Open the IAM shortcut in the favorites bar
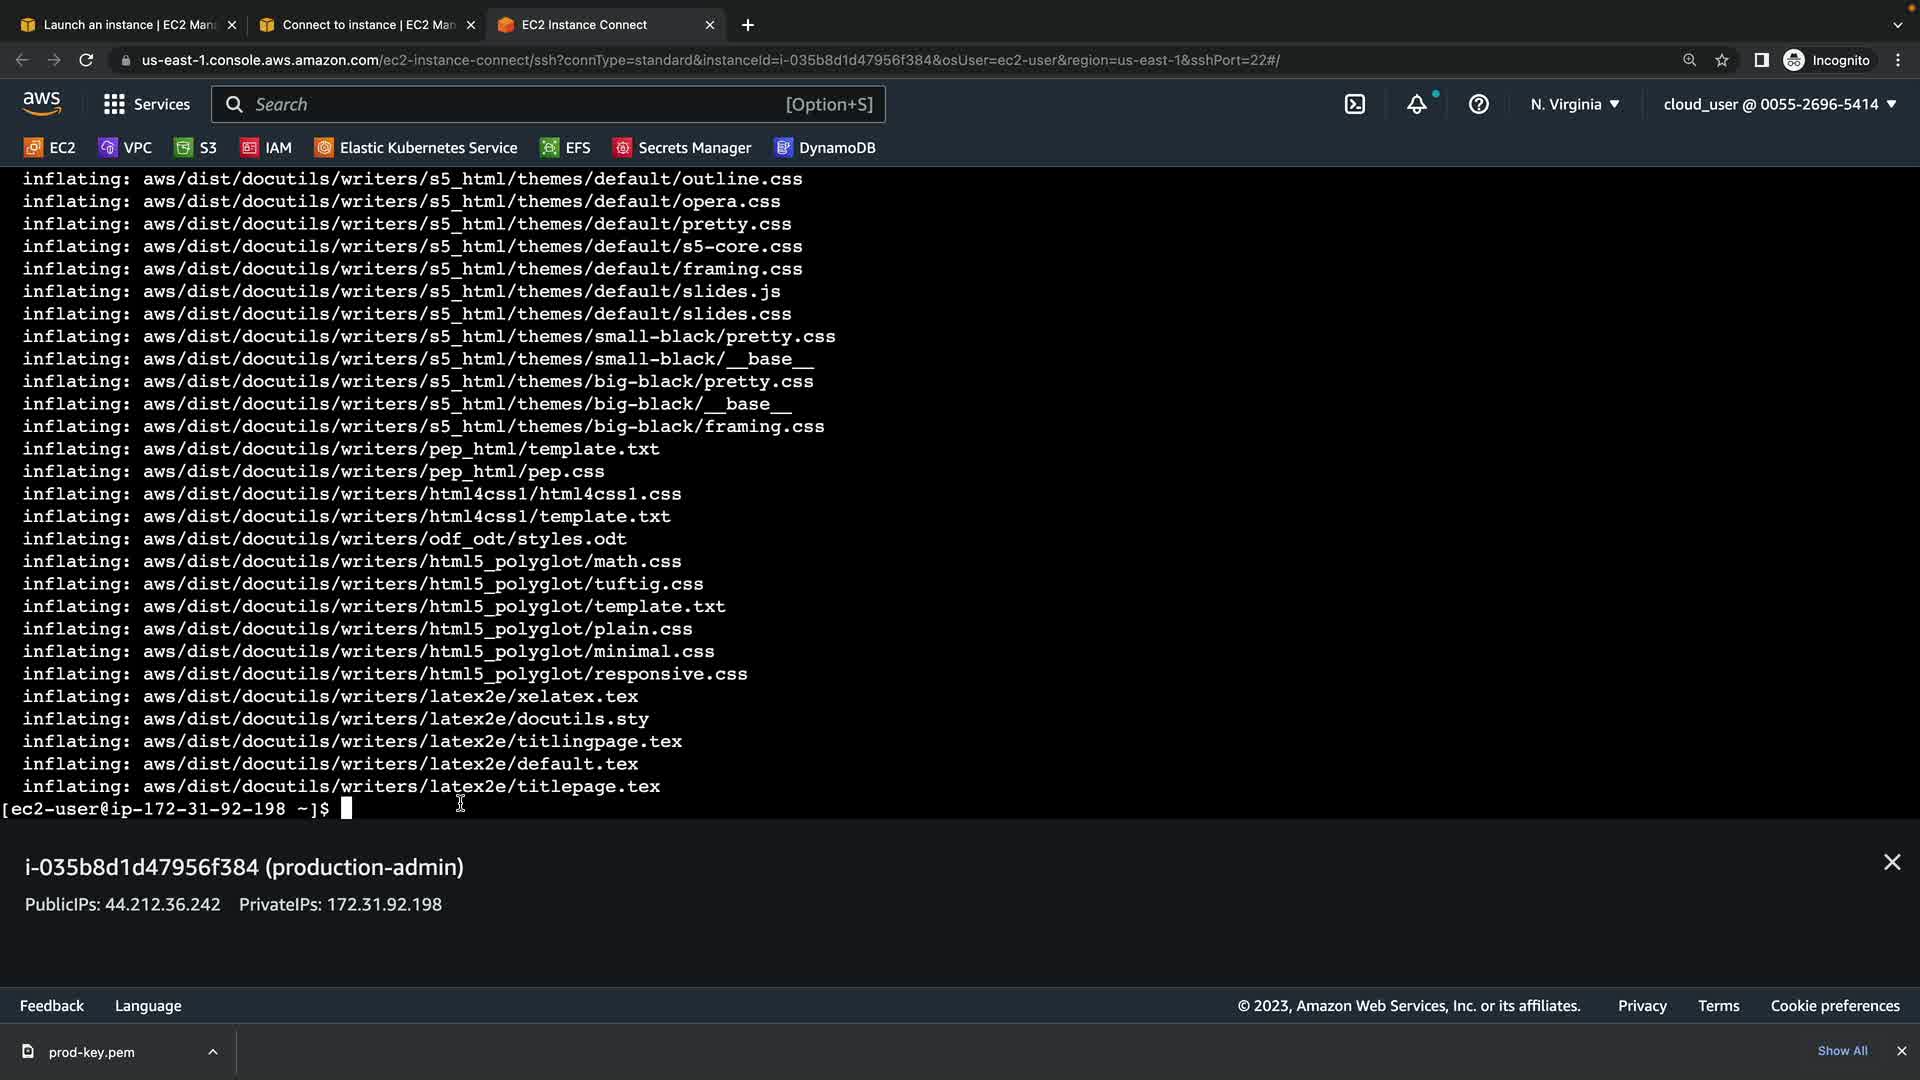Viewport: 1920px width, 1080px height. 266,148
